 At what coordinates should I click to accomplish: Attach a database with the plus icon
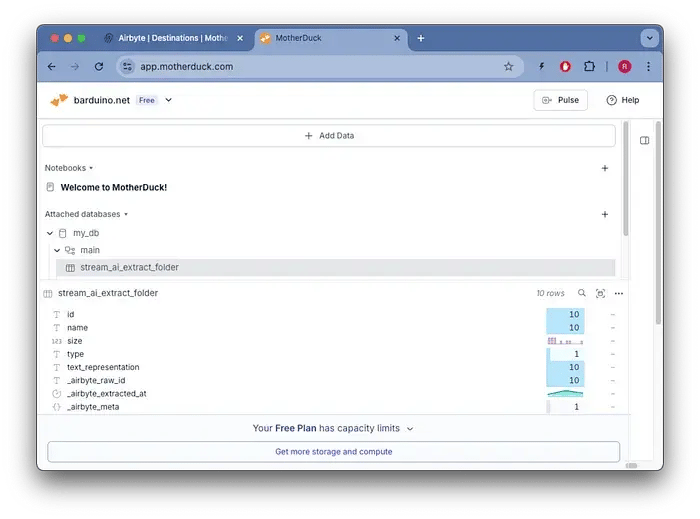point(604,214)
